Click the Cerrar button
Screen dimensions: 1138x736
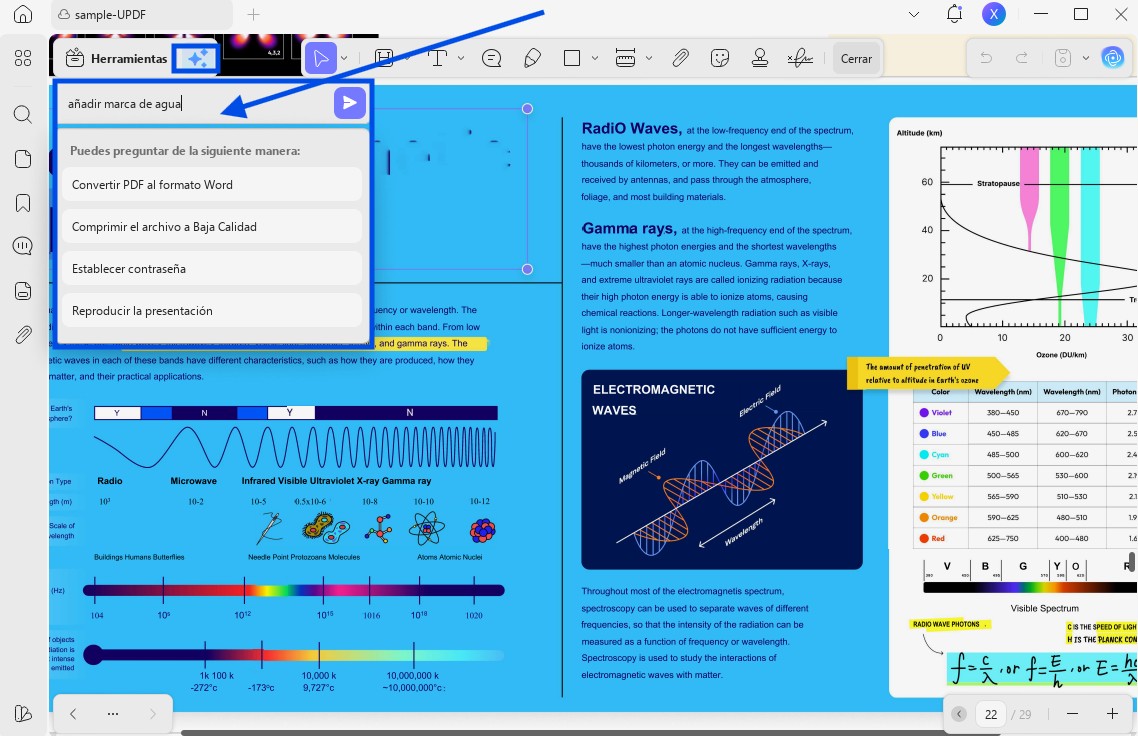pos(857,58)
